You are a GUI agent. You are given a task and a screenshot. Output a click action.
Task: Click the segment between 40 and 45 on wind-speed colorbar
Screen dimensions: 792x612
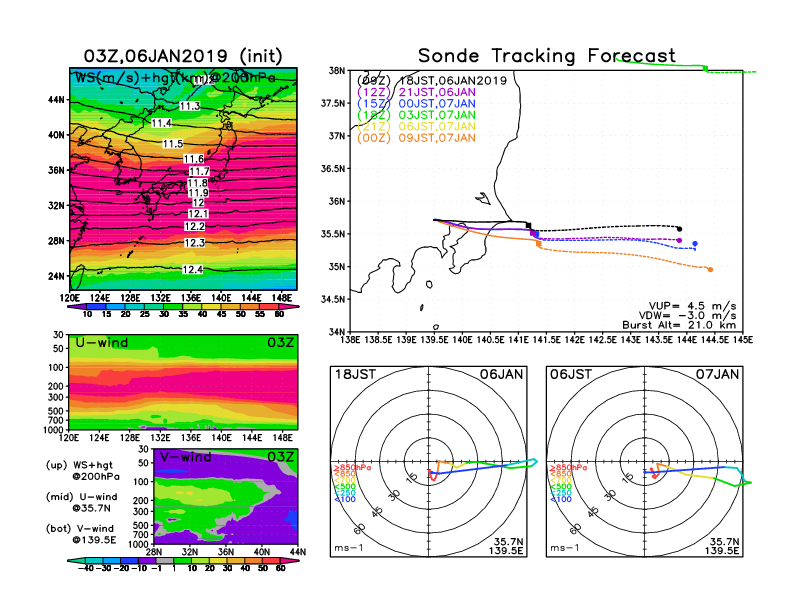click(x=212, y=307)
